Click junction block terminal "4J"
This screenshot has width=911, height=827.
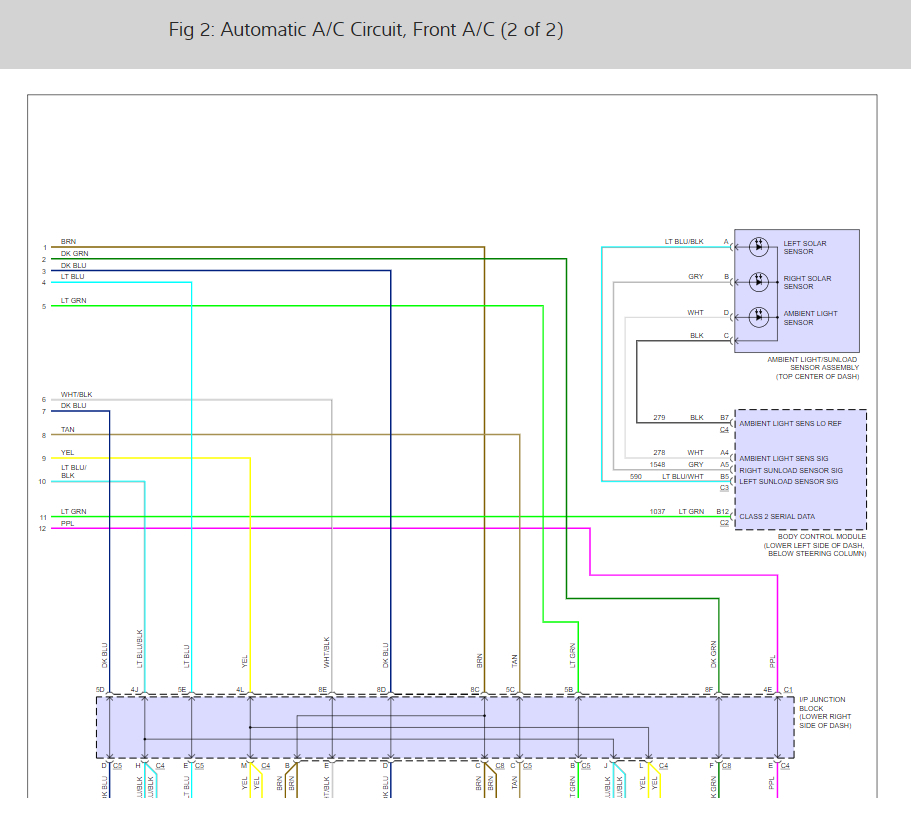[x=134, y=690]
